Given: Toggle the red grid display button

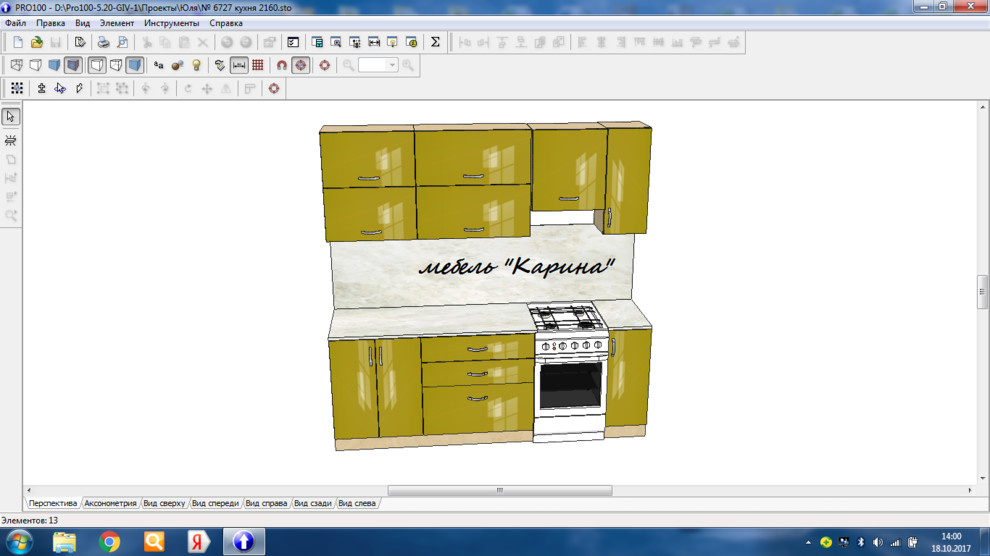Looking at the screenshot, I should pyautogui.click(x=258, y=65).
